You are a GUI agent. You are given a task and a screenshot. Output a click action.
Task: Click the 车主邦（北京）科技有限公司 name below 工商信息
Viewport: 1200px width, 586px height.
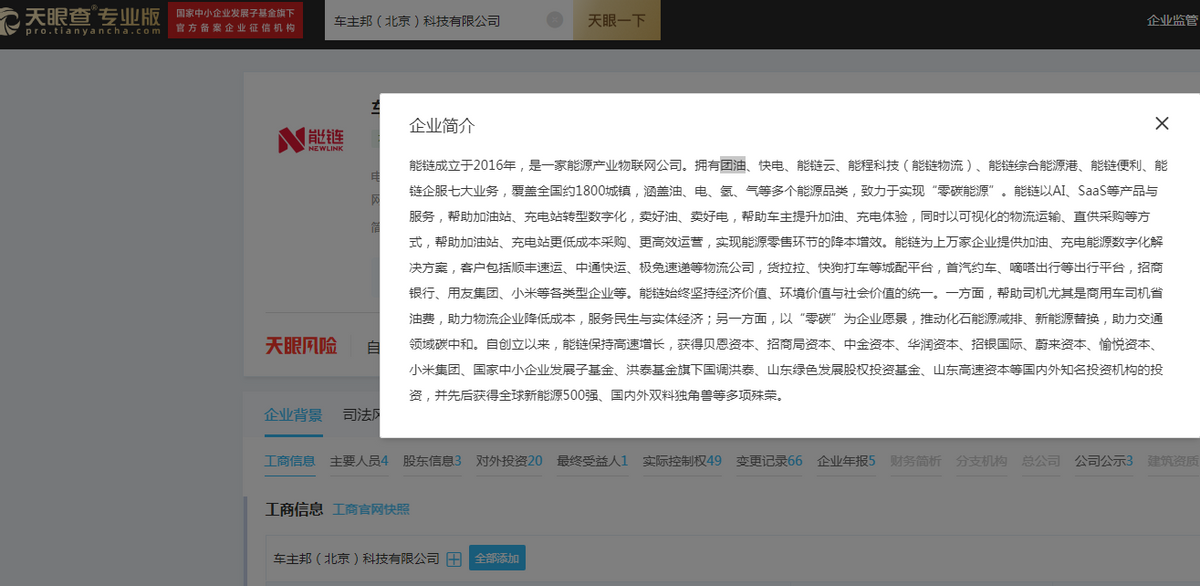click(357, 559)
